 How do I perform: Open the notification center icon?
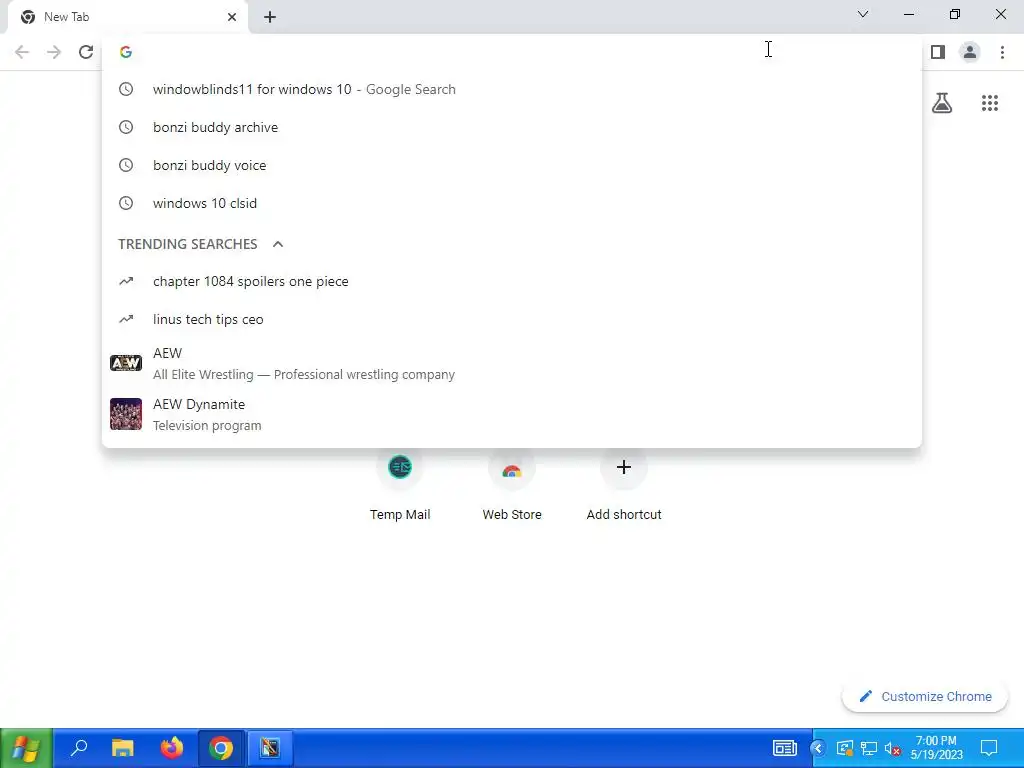tap(989, 748)
